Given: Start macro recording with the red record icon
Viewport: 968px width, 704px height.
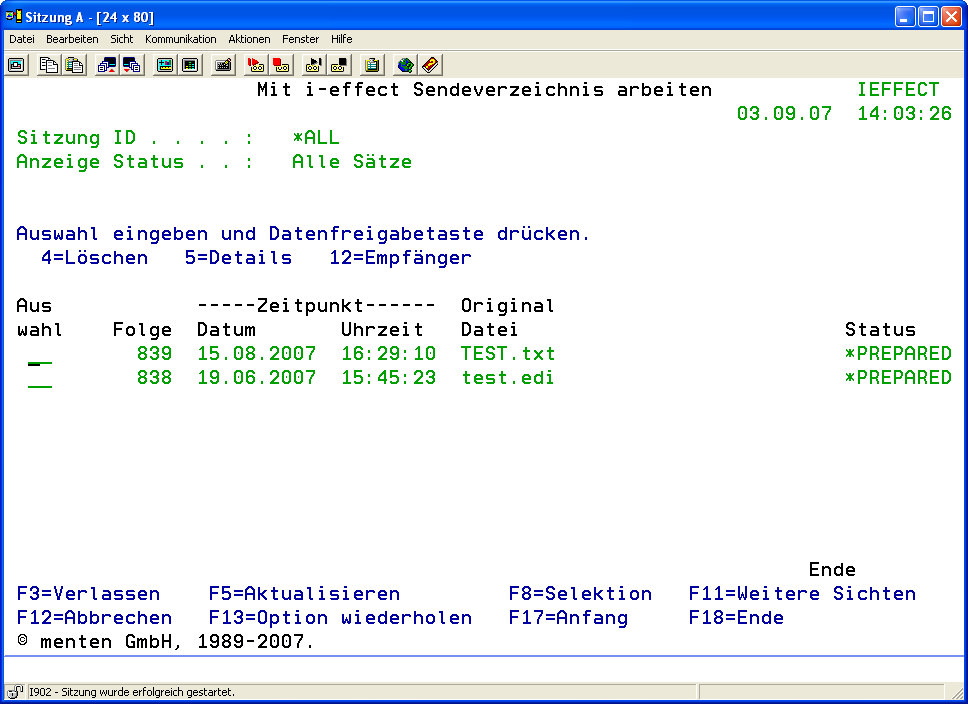Looking at the screenshot, I should 256,65.
